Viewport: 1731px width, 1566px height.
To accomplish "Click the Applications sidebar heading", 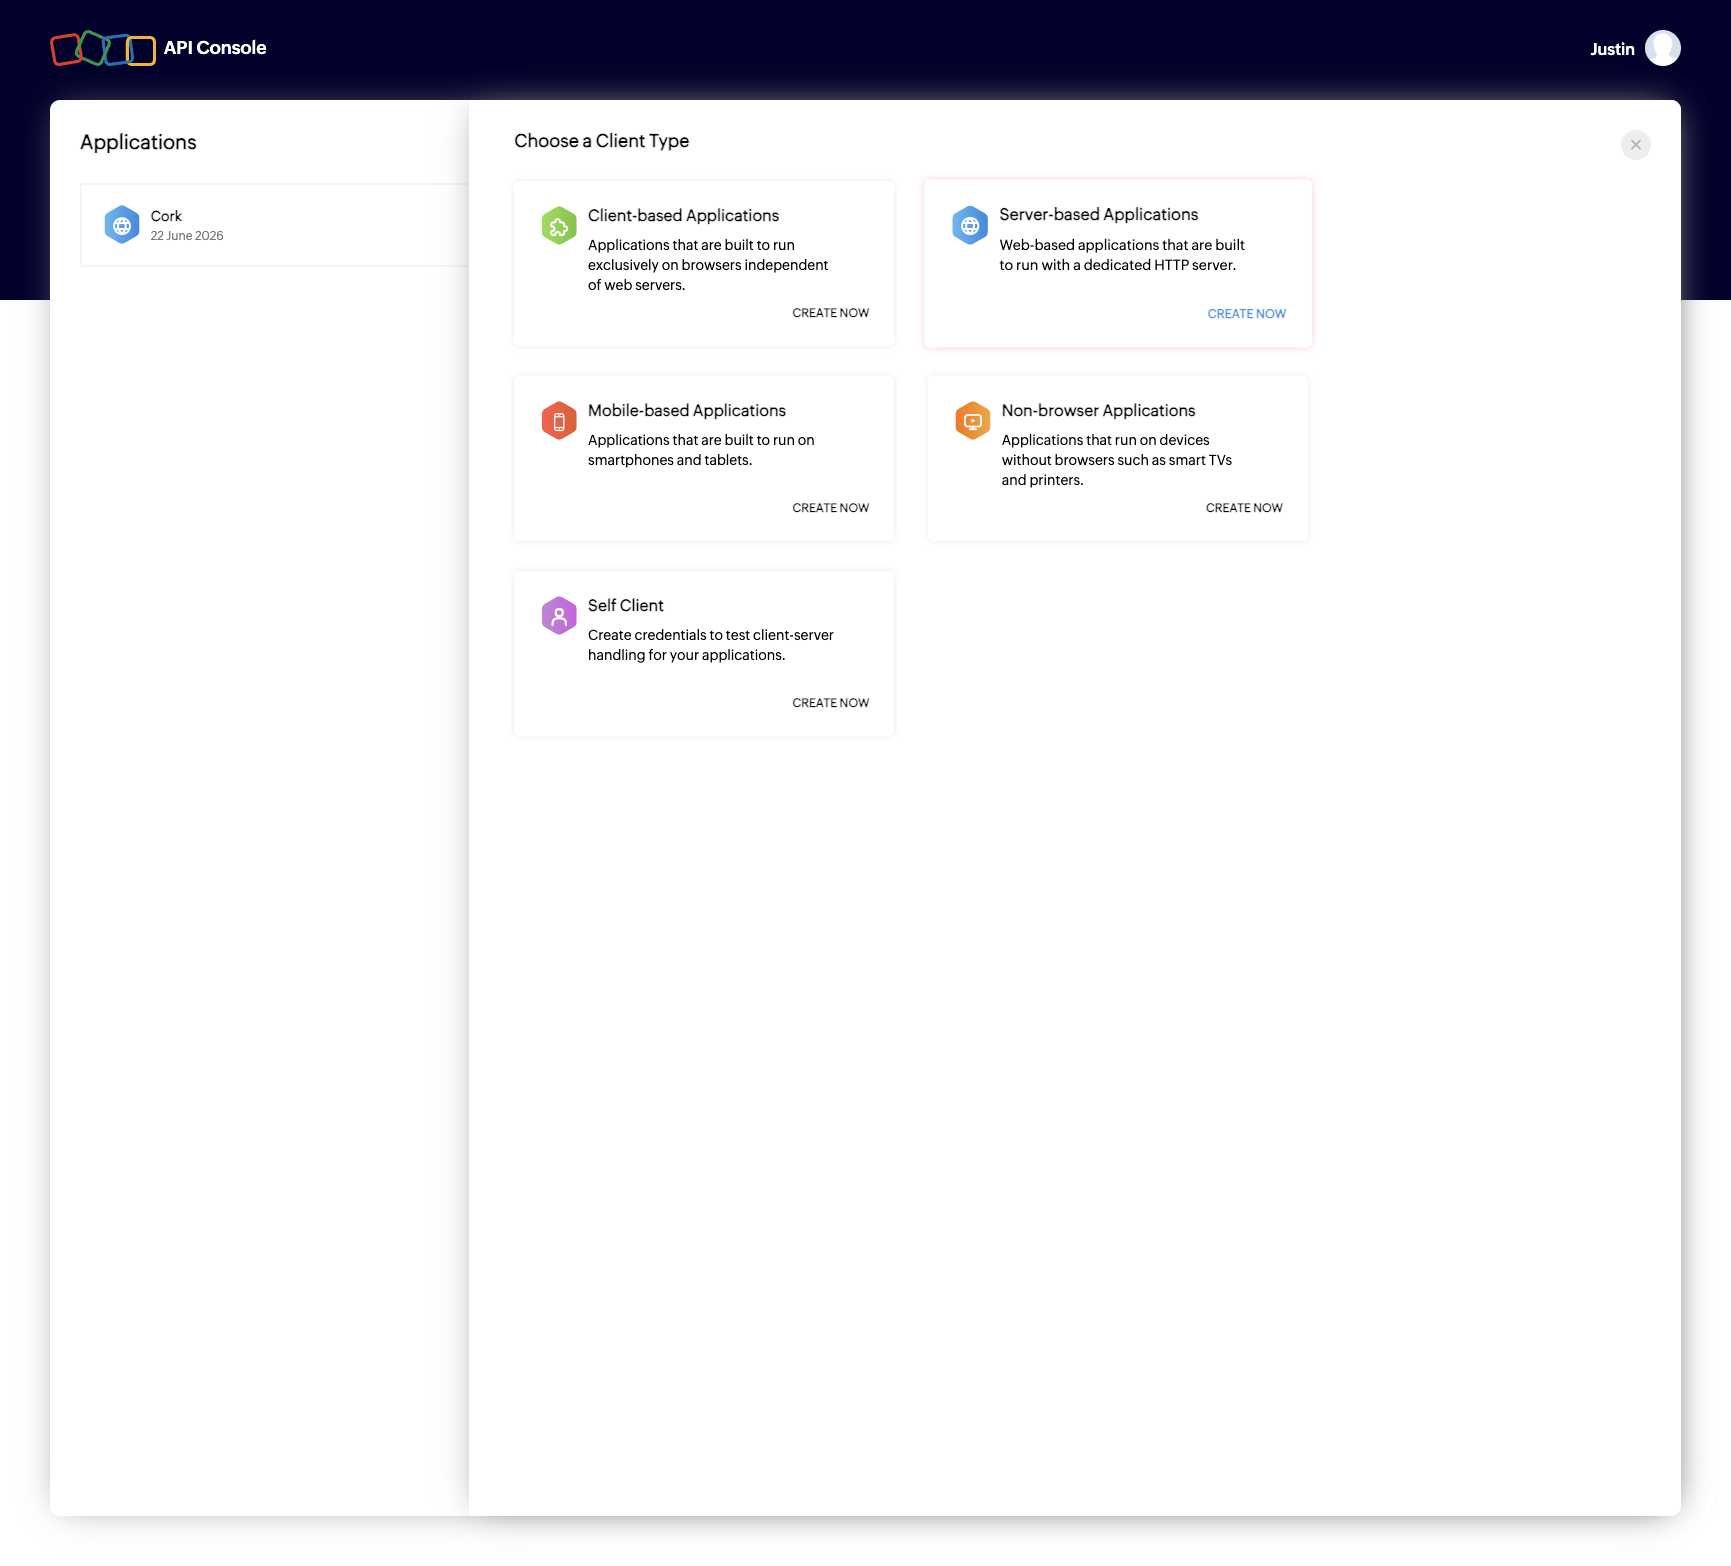I will click(138, 142).
